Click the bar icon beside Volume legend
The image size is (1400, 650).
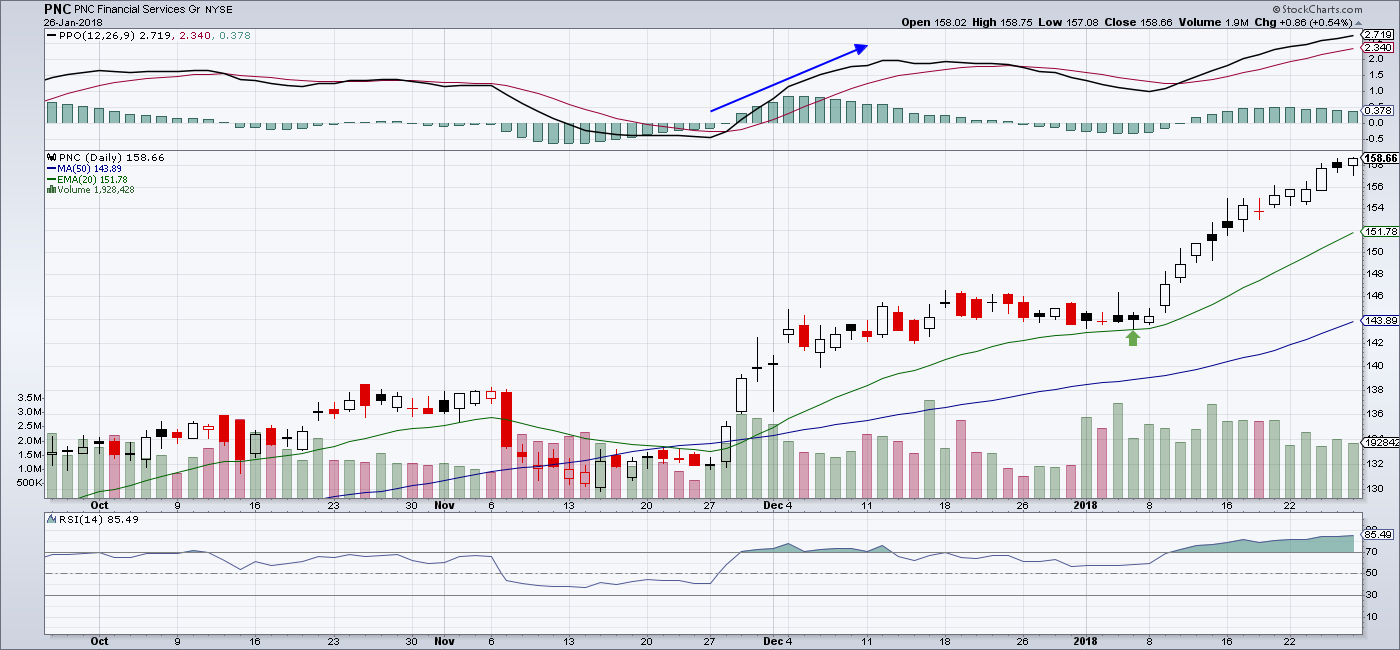pyautogui.click(x=50, y=189)
